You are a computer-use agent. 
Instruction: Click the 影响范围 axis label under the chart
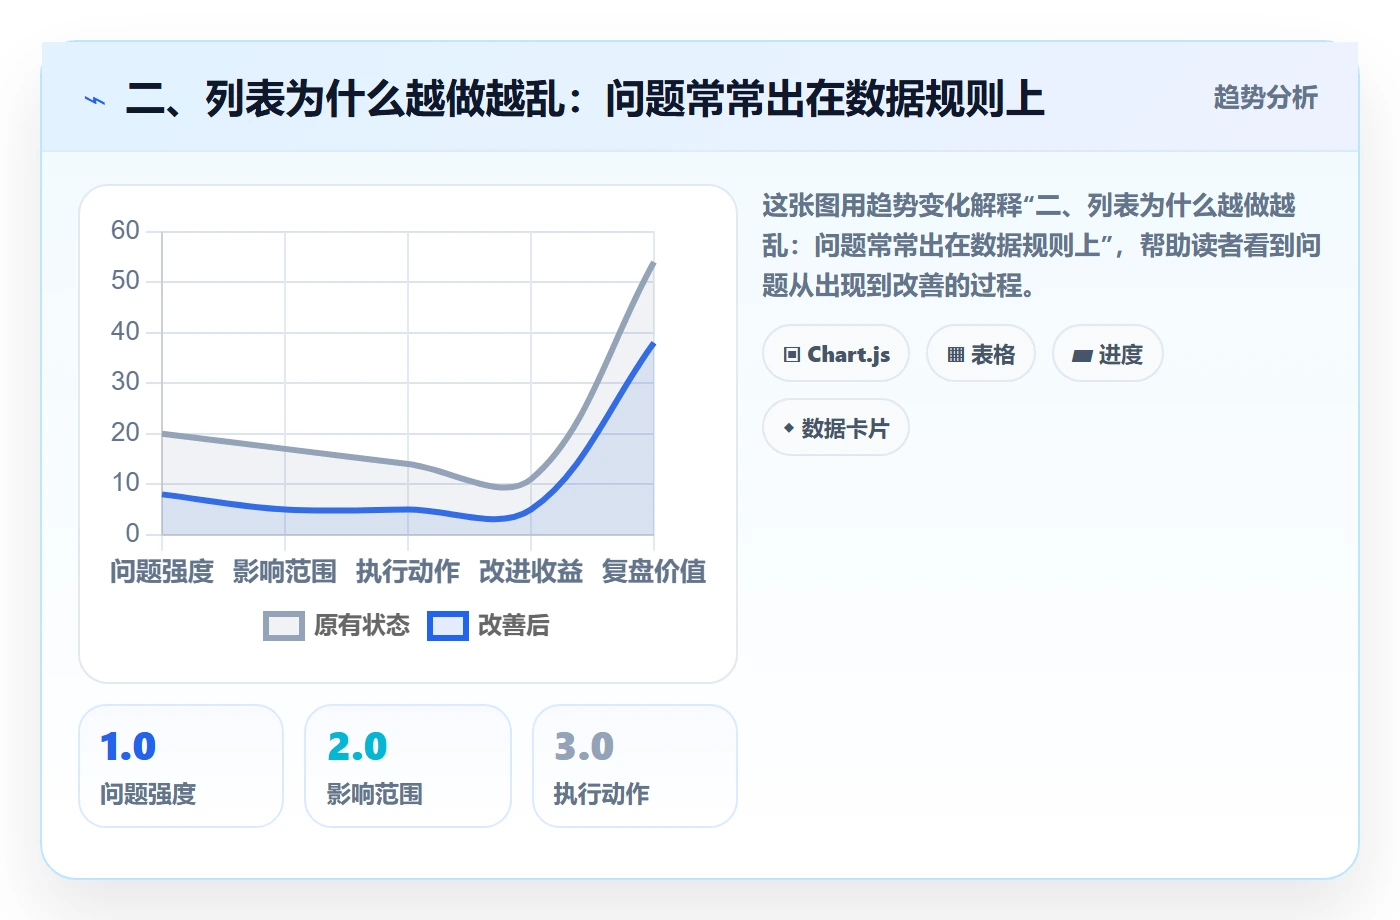click(x=285, y=572)
